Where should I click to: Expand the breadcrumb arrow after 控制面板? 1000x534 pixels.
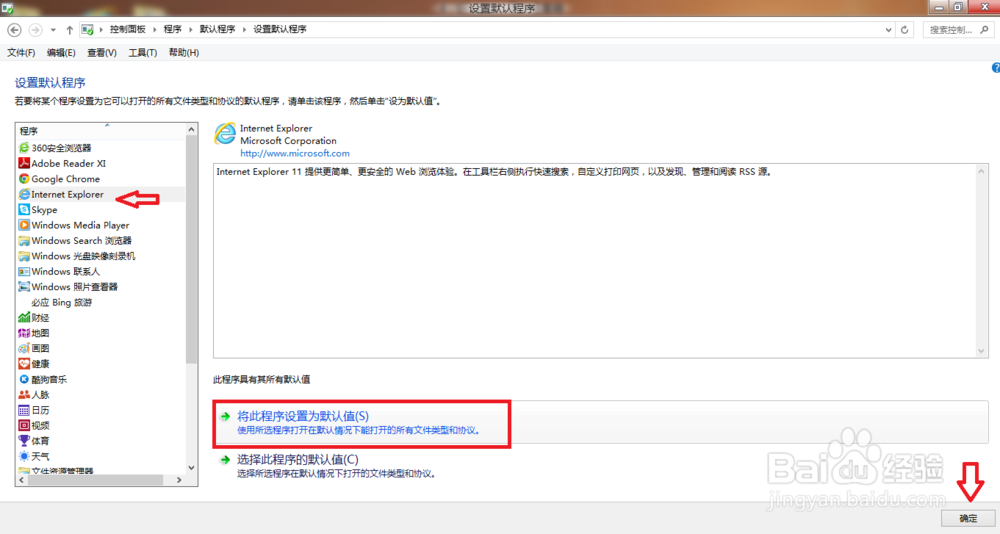click(154, 29)
